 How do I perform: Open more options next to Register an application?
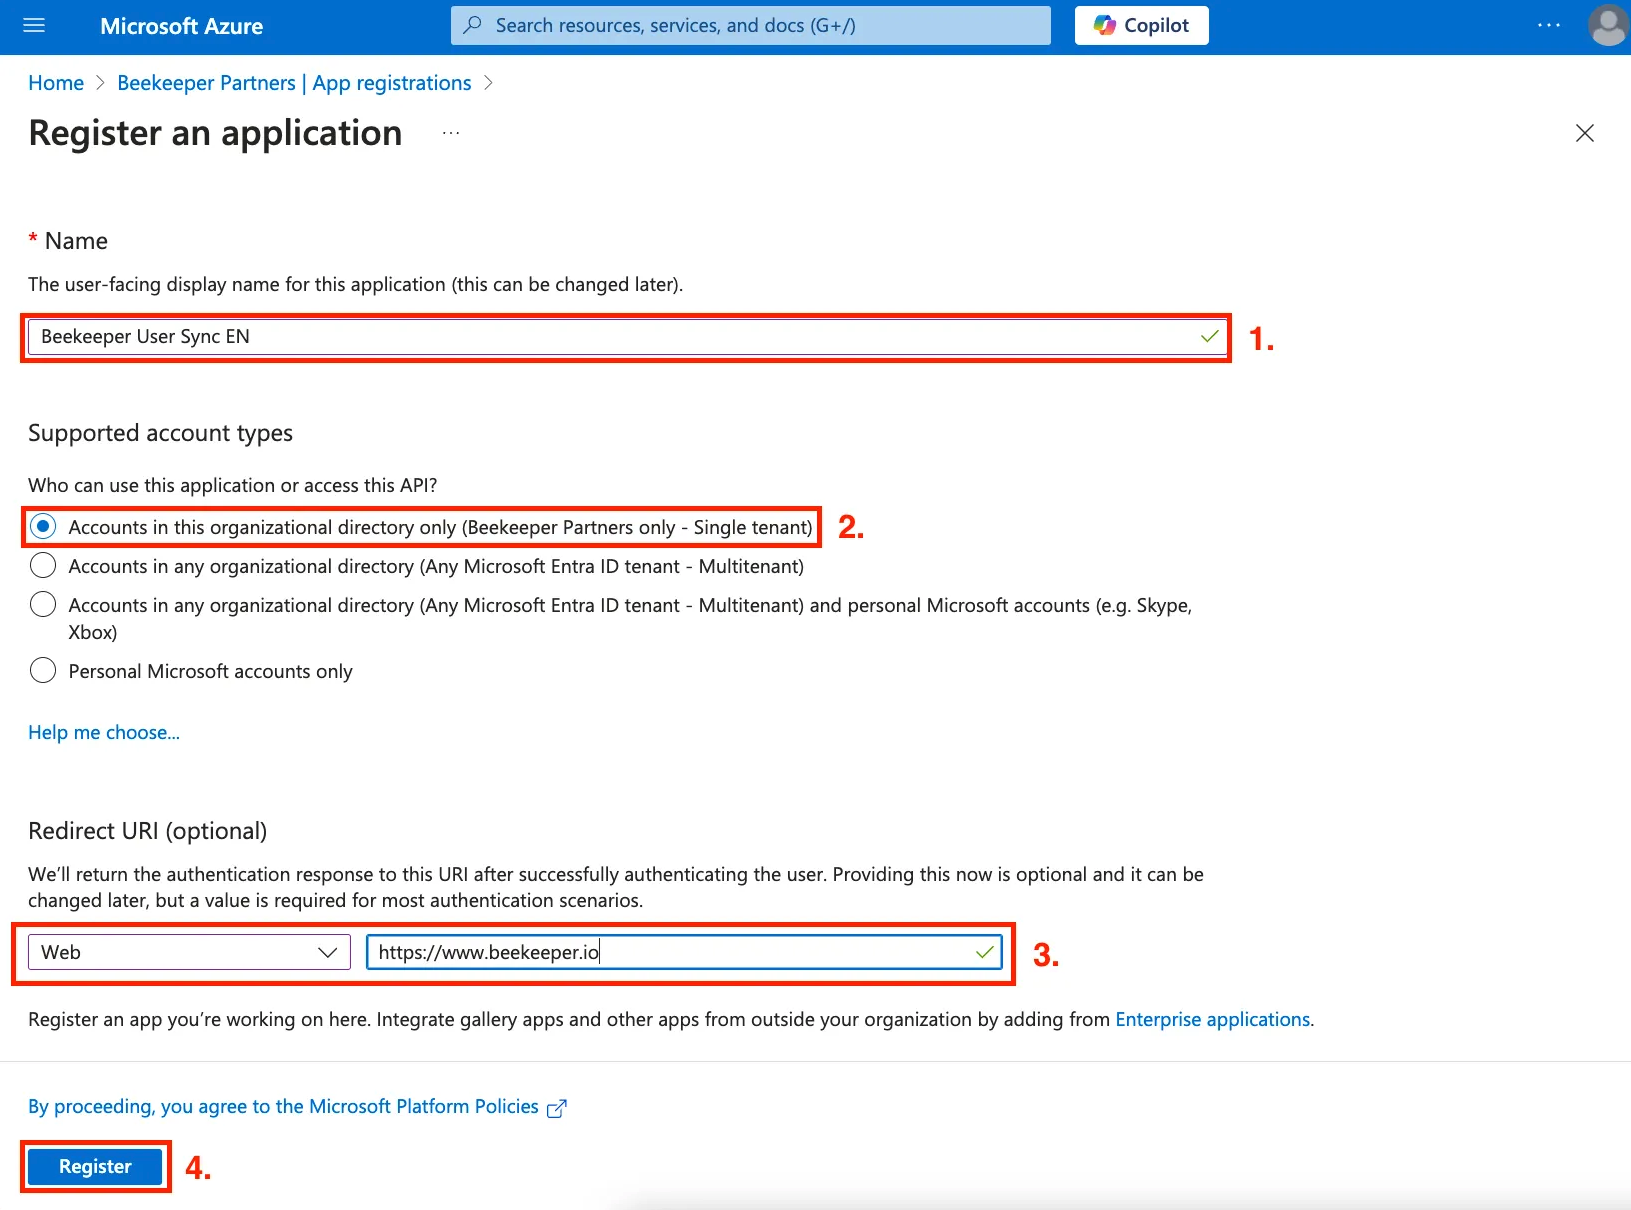coord(451,133)
